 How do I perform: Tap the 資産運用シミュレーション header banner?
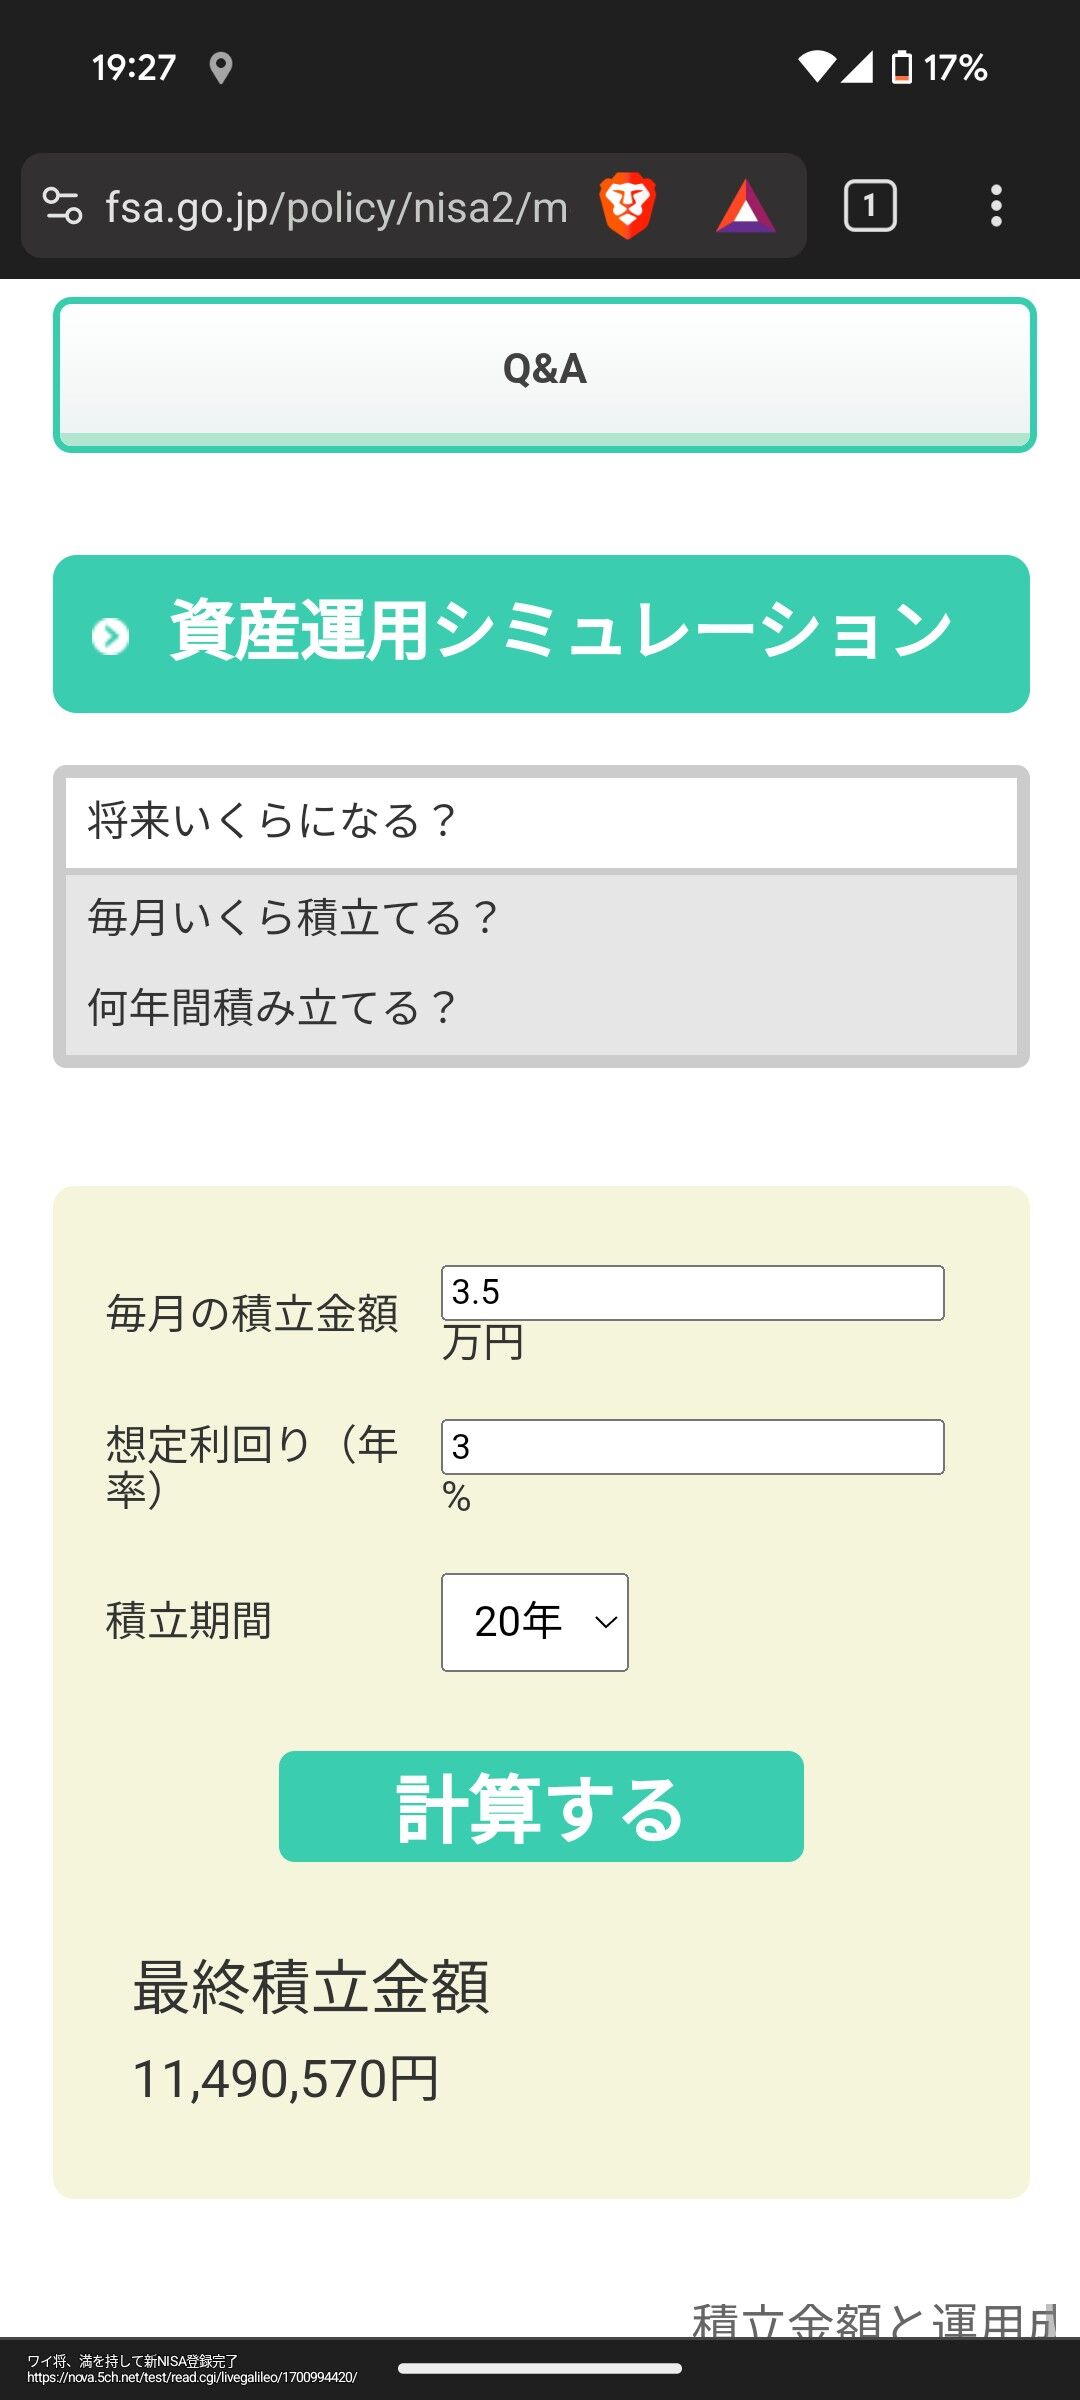[x=541, y=634]
